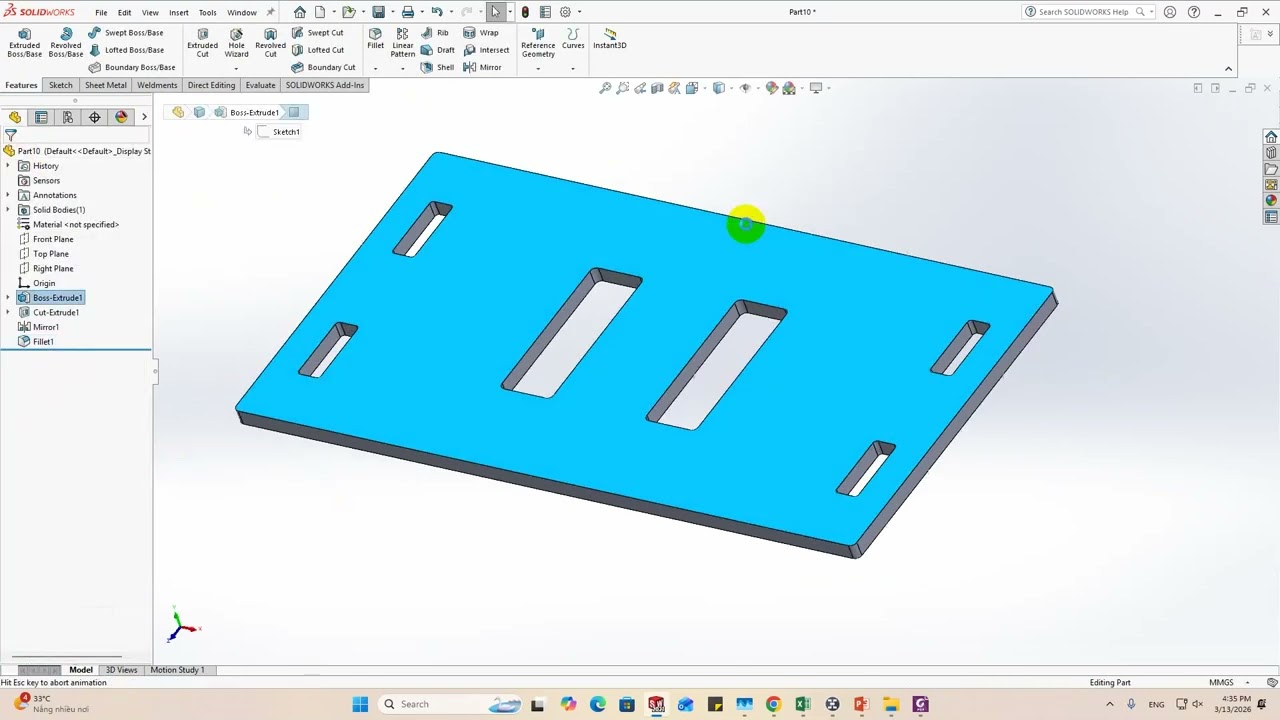Open the Tools menu
The height and width of the screenshot is (720, 1280).
[207, 12]
